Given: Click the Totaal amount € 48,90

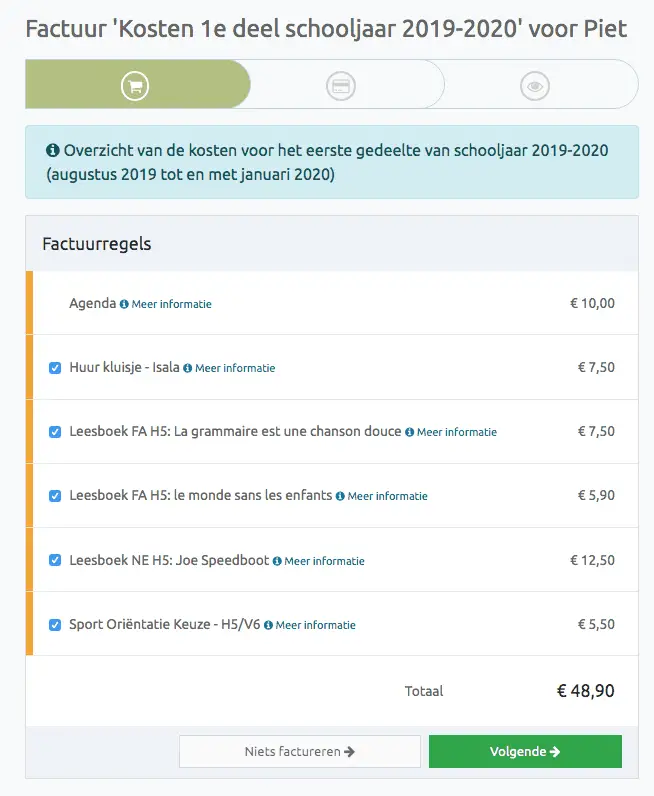Looking at the screenshot, I should 585,690.
